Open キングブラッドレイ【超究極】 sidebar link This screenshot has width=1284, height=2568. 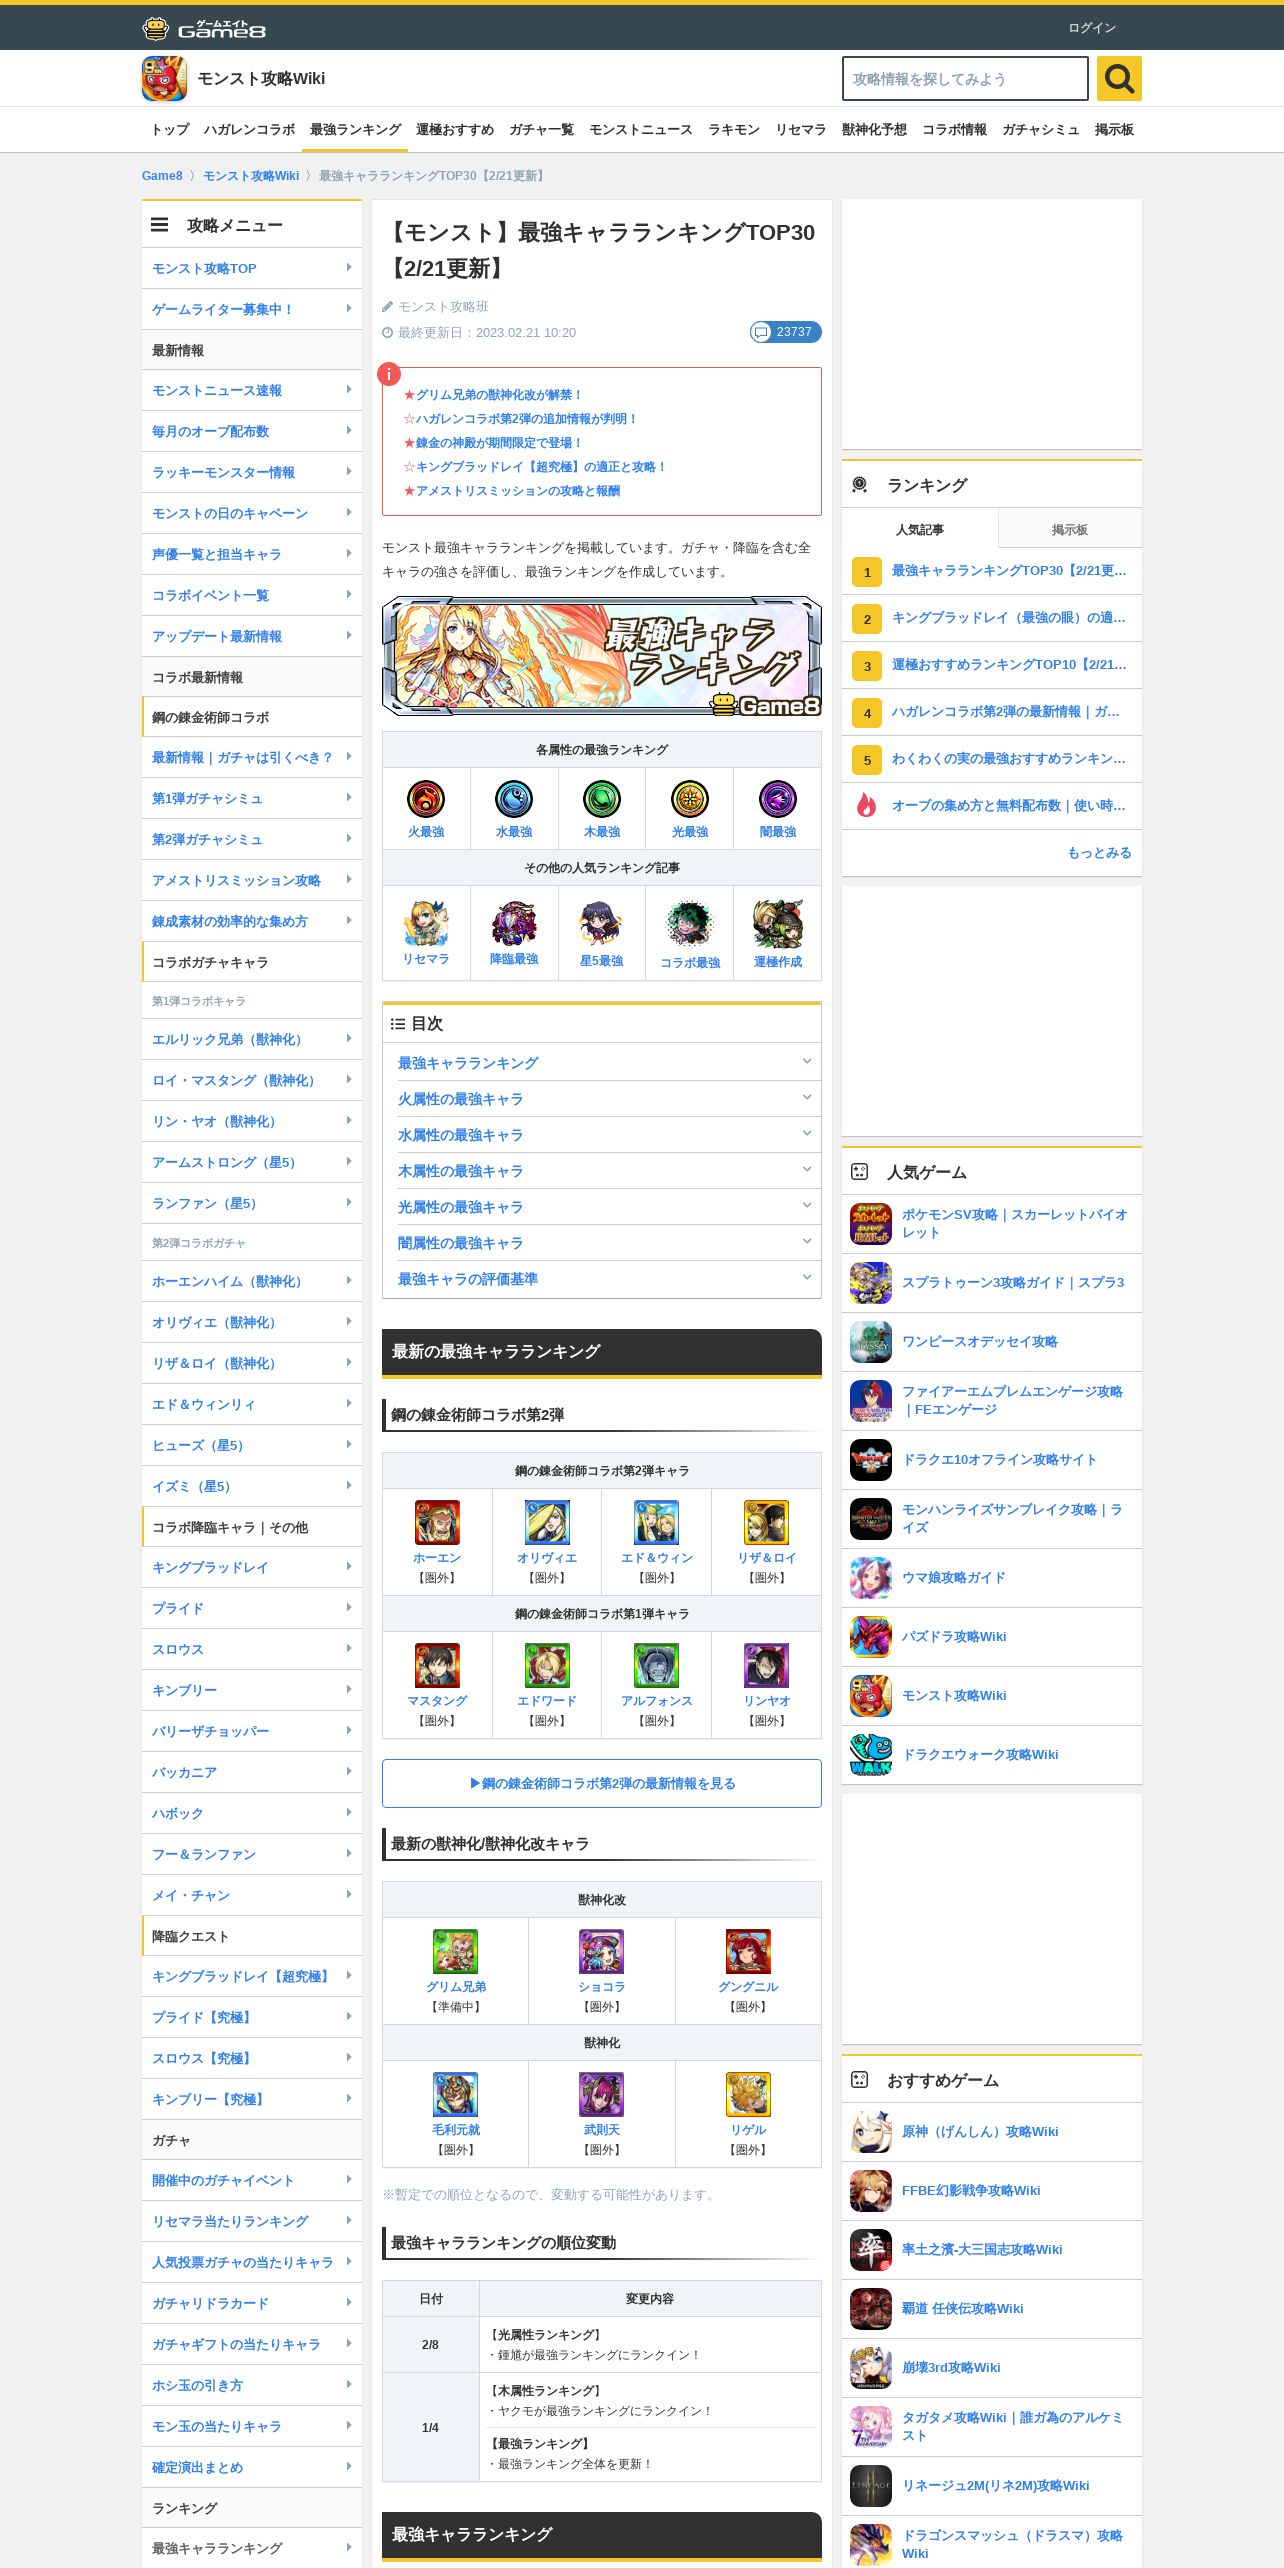252,1976
